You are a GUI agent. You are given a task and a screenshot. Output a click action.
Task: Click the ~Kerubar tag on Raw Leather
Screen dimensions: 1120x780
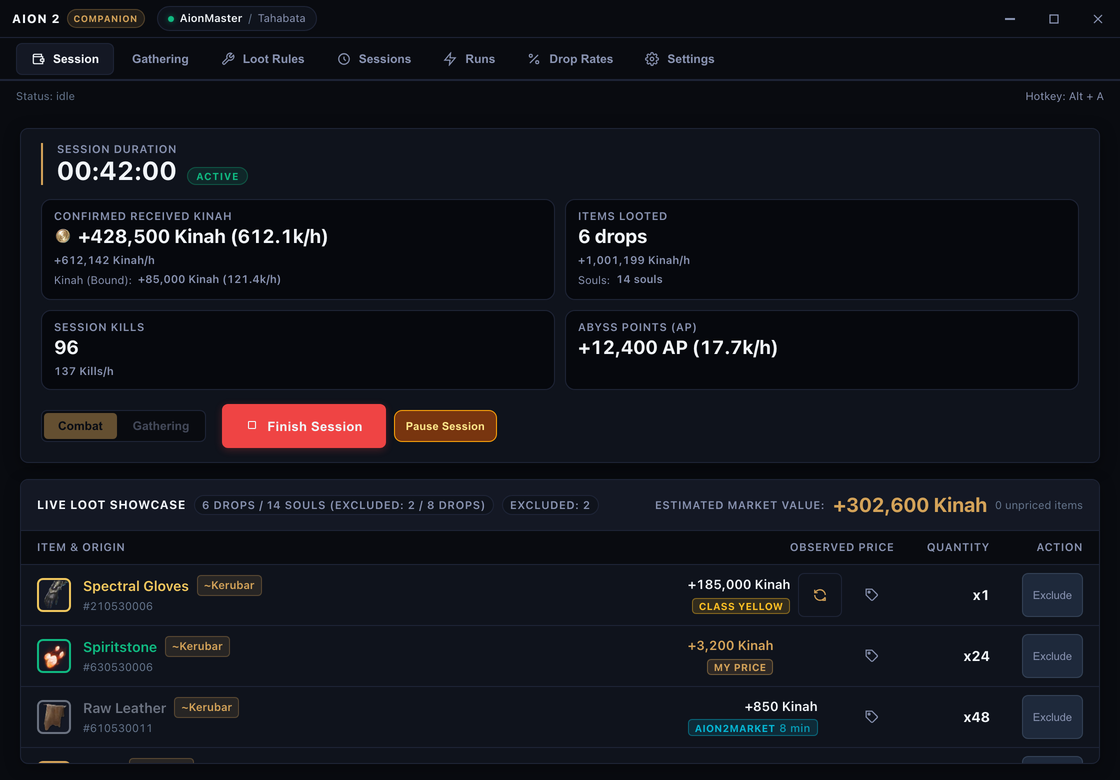(x=206, y=707)
